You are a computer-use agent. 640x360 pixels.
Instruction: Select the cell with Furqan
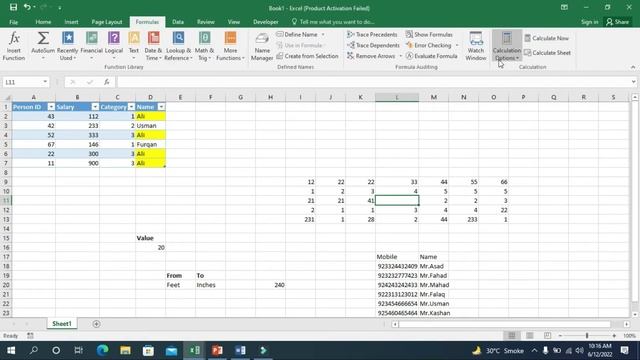[x=150, y=144]
